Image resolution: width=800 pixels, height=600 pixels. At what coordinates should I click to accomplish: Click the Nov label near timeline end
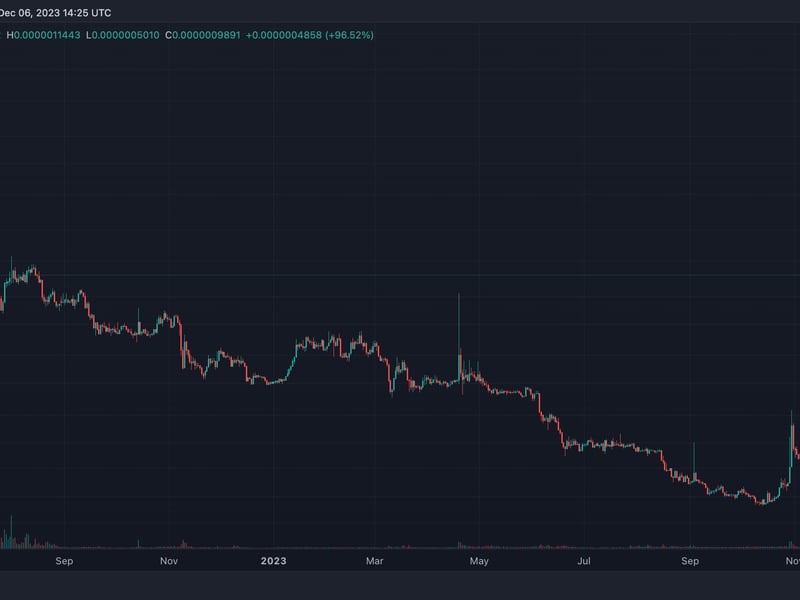pos(790,561)
